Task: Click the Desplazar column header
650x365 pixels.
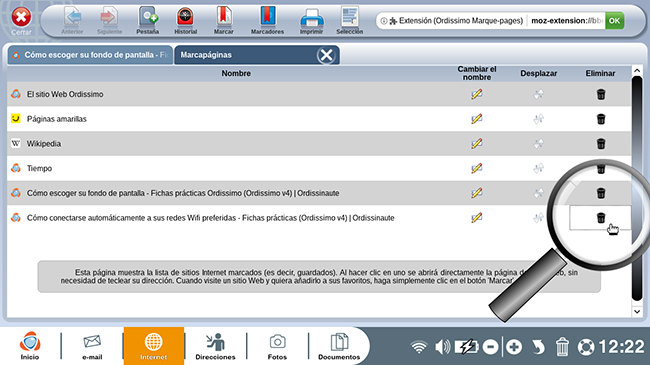Action: 538,73
